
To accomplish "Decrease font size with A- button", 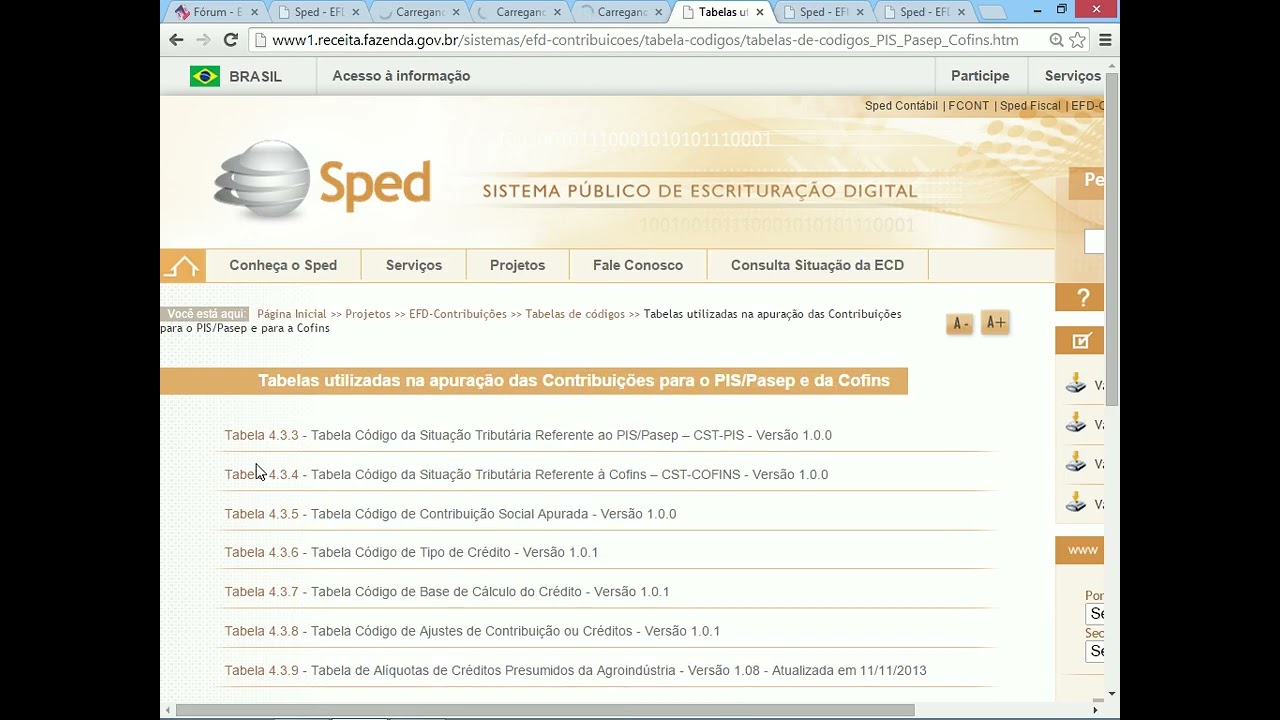I will point(960,323).
